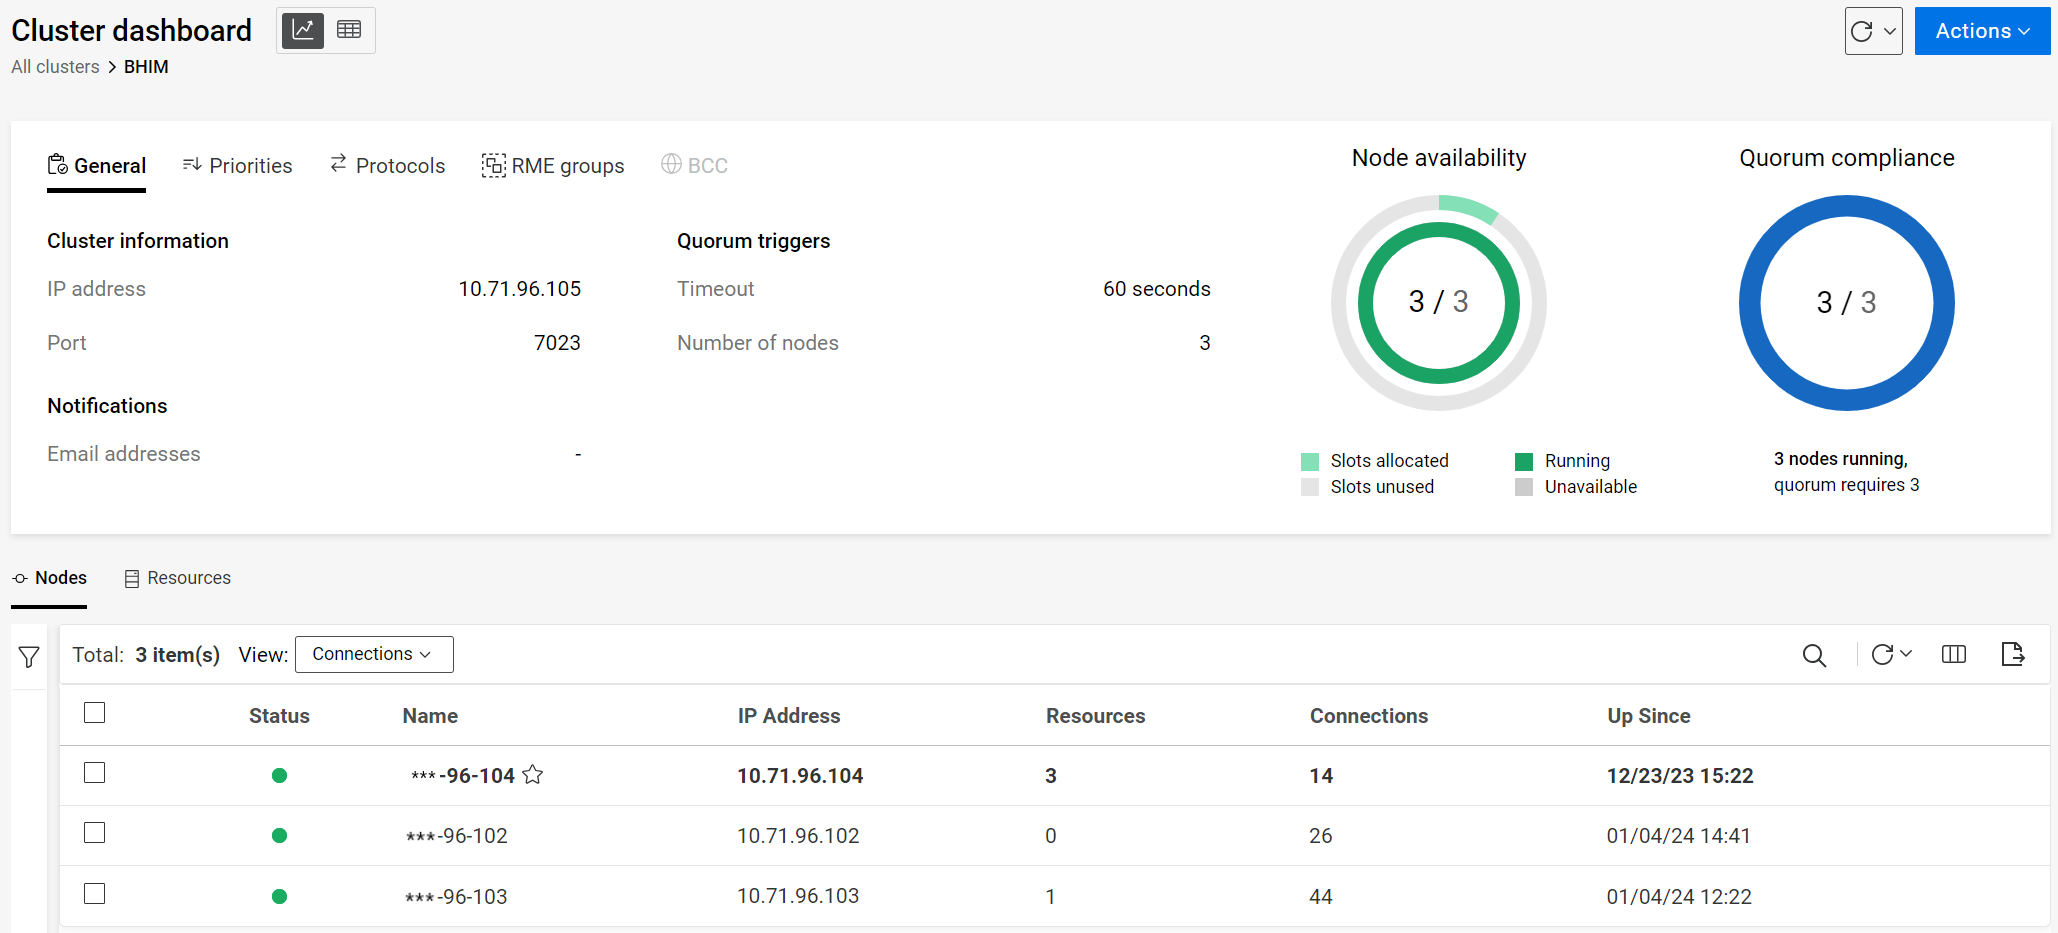Screen dimensions: 2058x933
Task: Open the Actions dropdown
Action: click(x=1981, y=31)
